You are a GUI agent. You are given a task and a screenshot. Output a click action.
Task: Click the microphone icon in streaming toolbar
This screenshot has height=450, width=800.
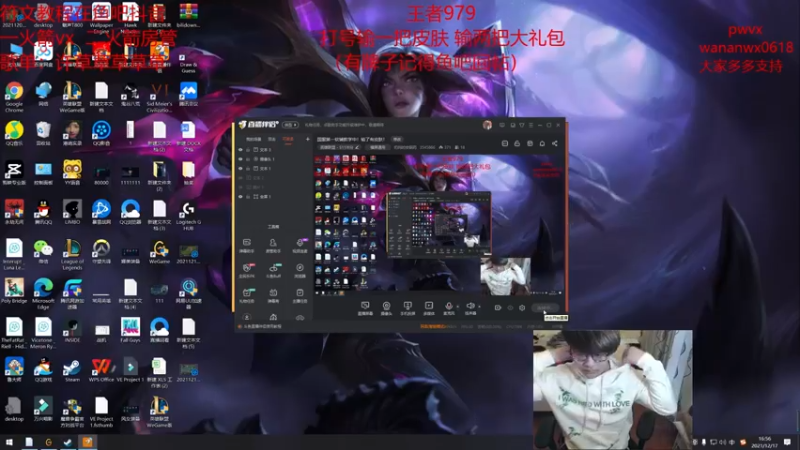pos(449,306)
